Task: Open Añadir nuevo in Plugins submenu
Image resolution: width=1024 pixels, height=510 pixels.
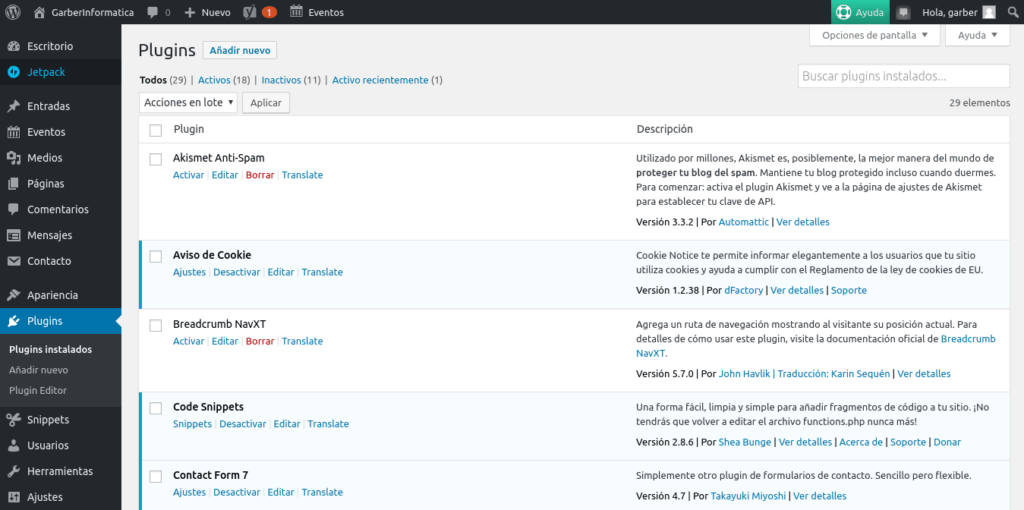Action: click(39, 370)
